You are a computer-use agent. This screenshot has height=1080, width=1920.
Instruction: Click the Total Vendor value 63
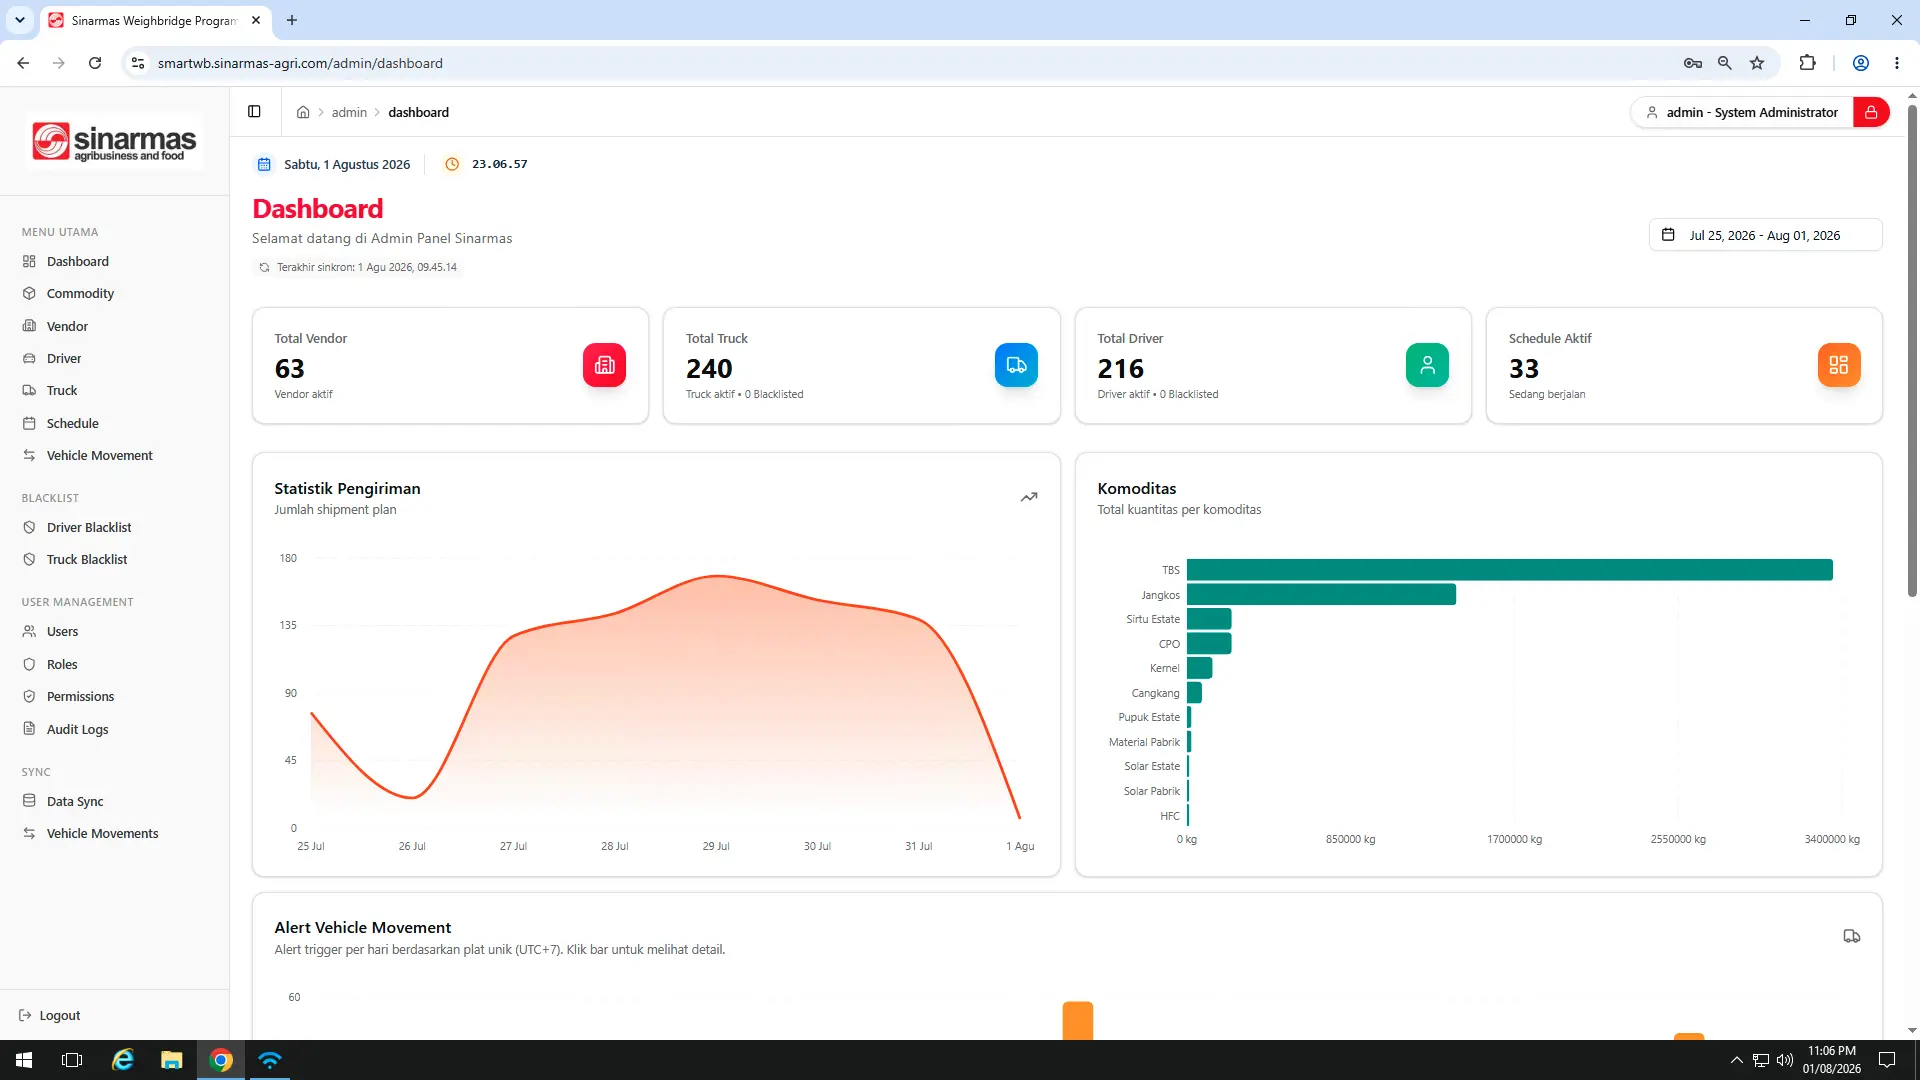pyautogui.click(x=289, y=369)
